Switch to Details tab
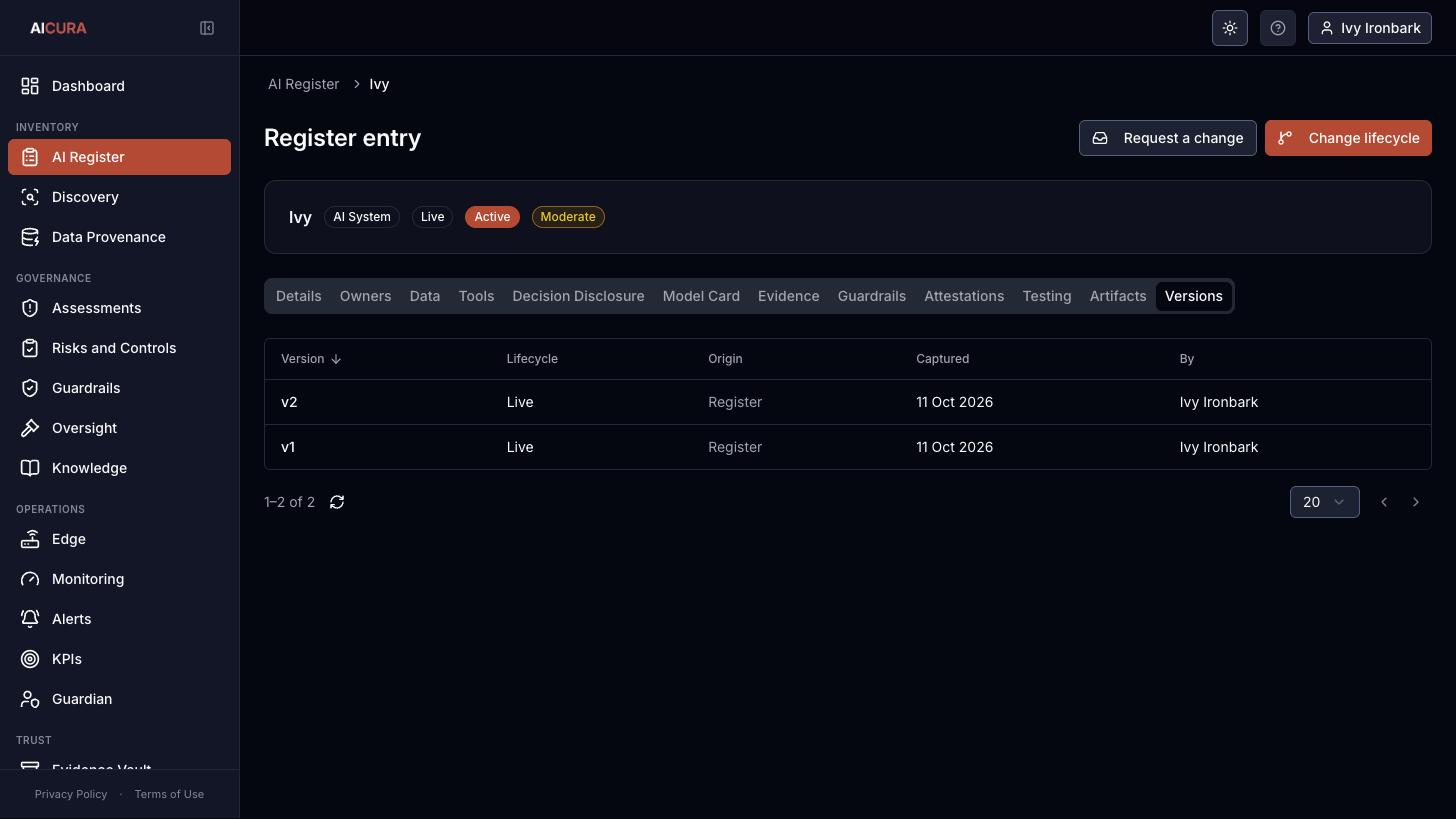 point(298,296)
